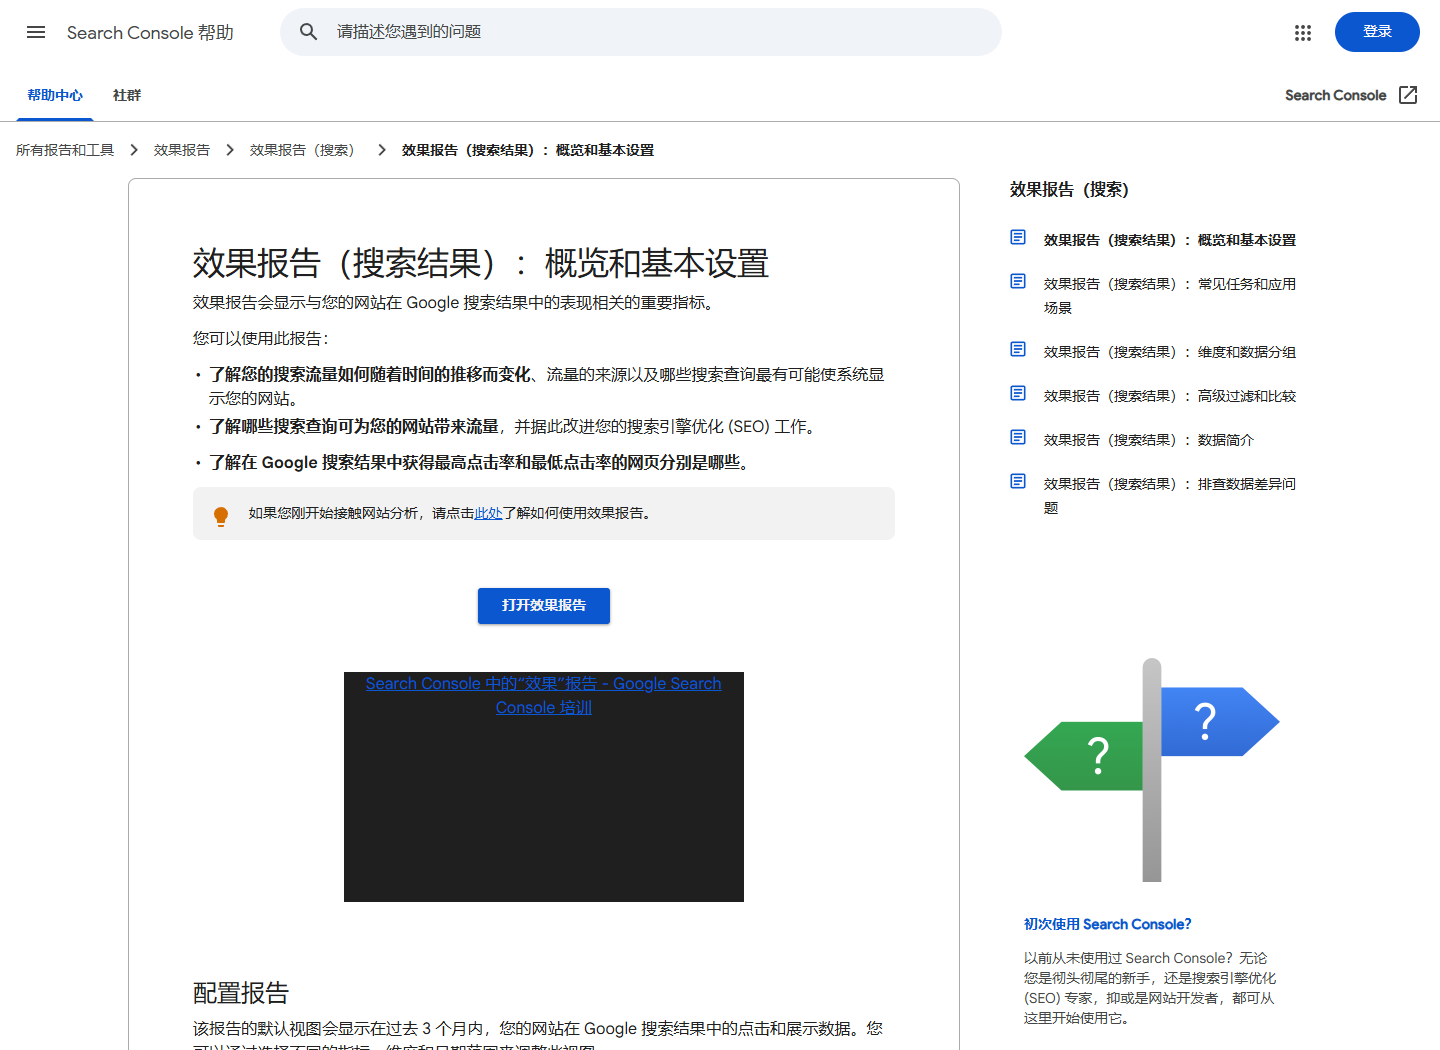Open the Search Console link at top right

1335,95
